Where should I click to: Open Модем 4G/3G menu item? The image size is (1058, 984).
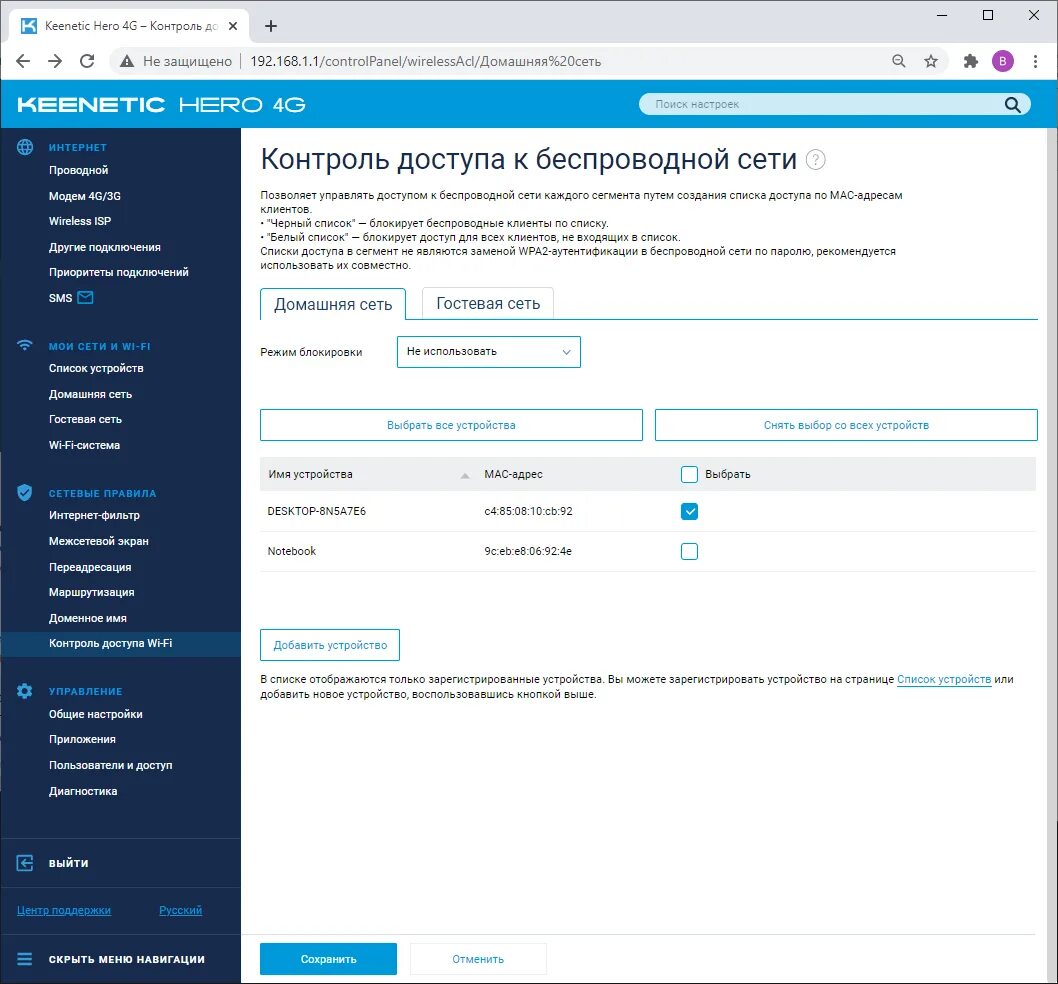coord(84,196)
